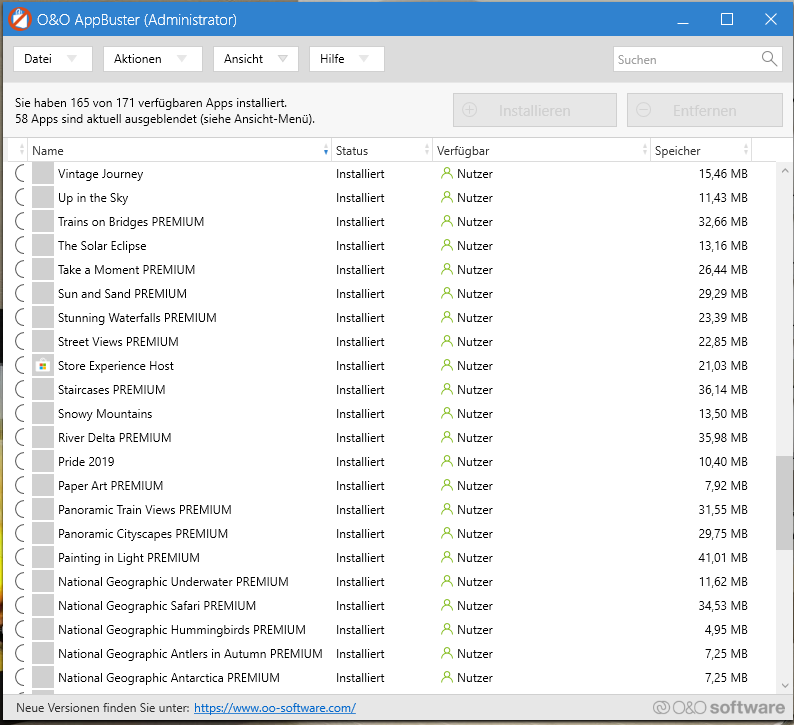794x725 pixels.
Task: Click the Nutzer label in Sun and Sand row
Action: click(474, 294)
